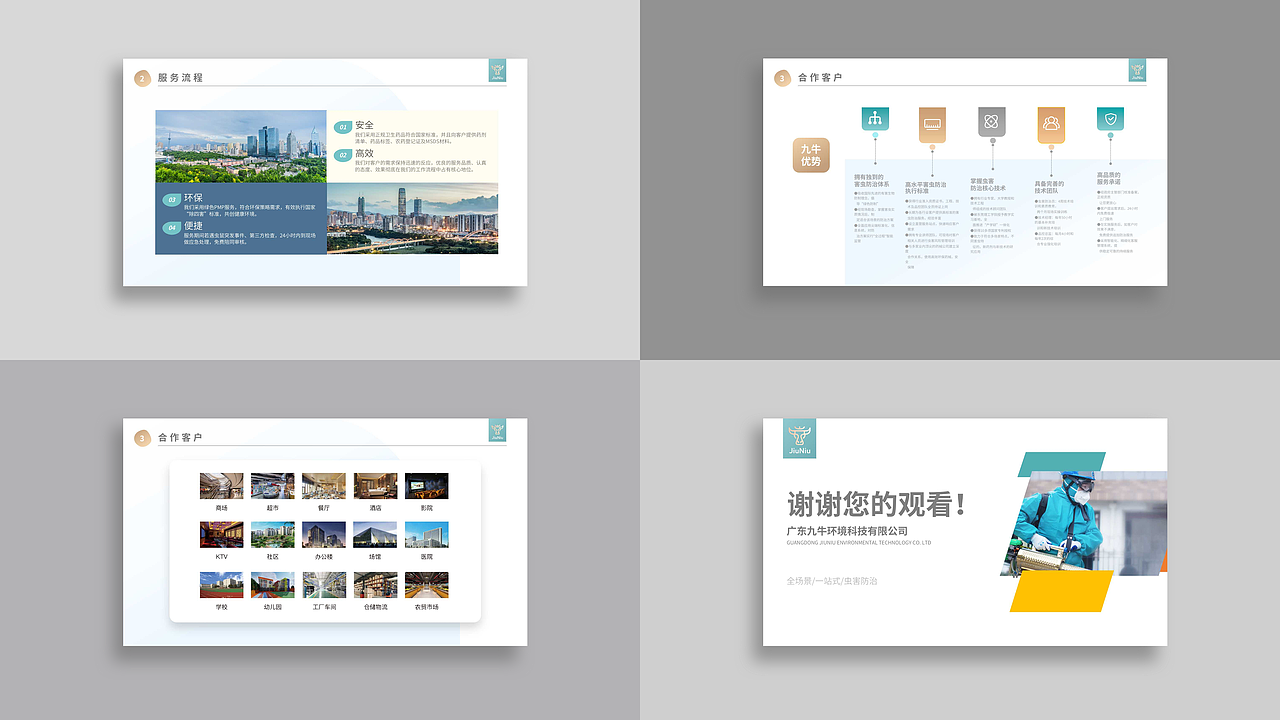Screen dimensions: 1280x720
Task: Click the 高品质的服务承诺 heading
Action: (1109, 179)
